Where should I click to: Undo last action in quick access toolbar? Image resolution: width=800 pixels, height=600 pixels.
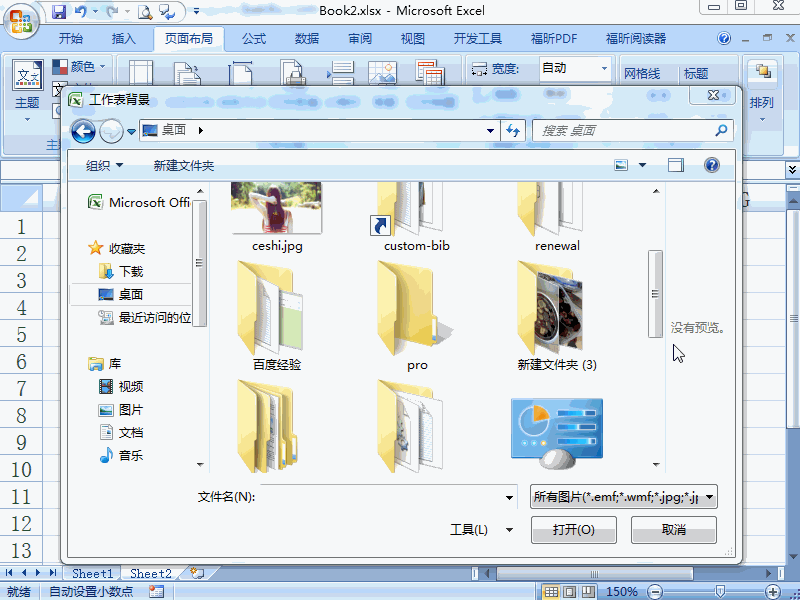pos(81,11)
